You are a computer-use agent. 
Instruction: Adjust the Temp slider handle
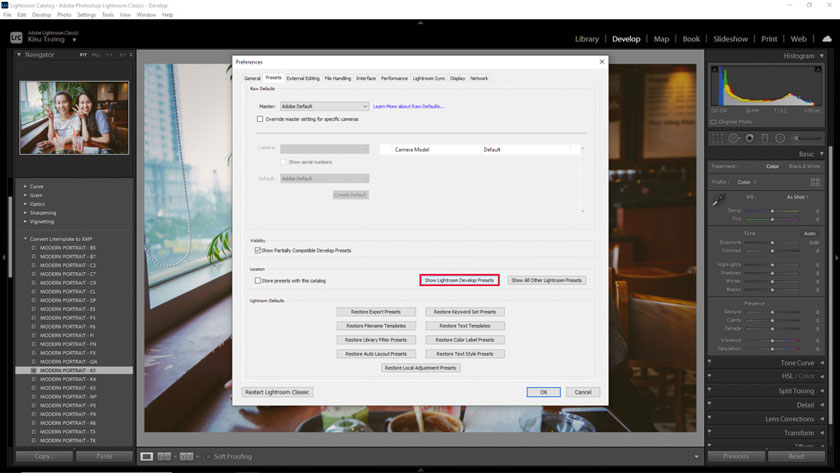pos(772,211)
